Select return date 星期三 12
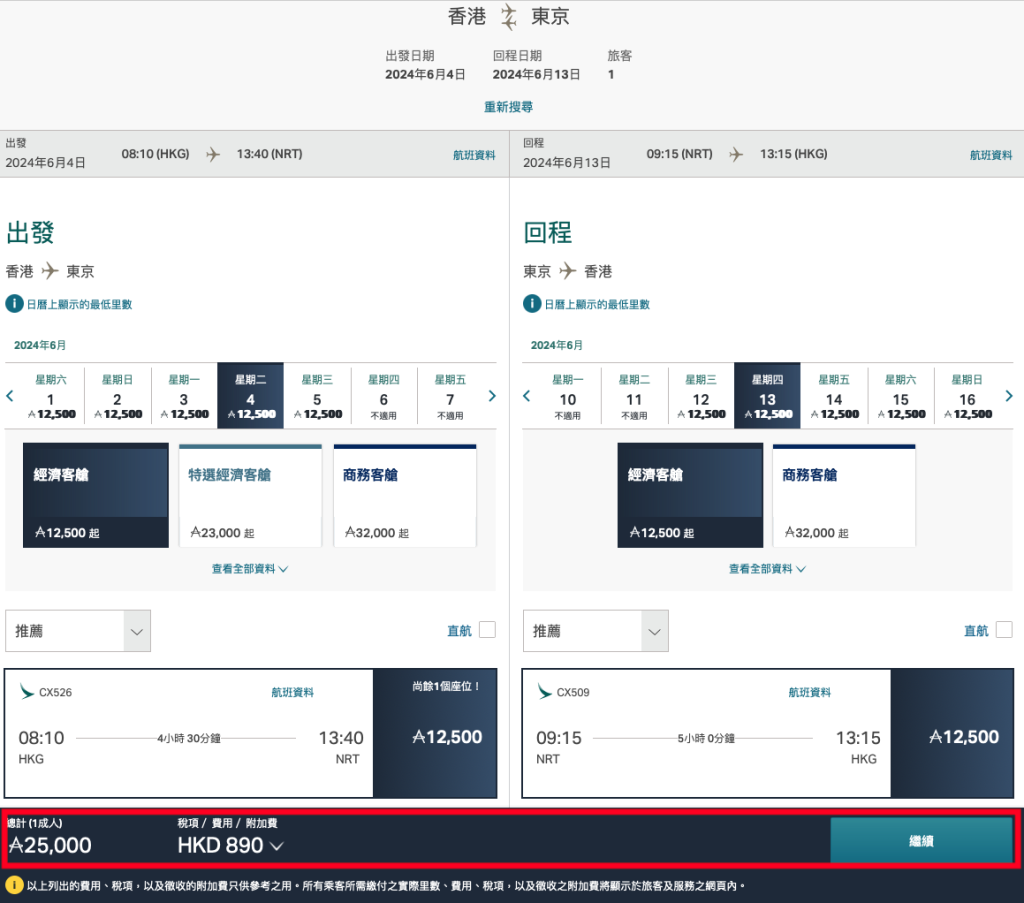 click(x=701, y=396)
